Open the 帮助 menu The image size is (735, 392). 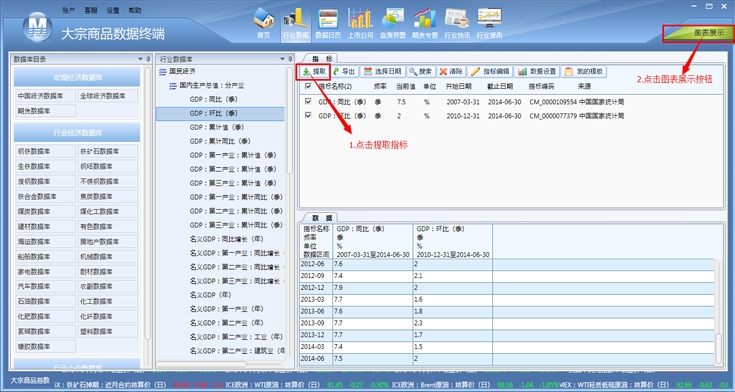click(135, 10)
